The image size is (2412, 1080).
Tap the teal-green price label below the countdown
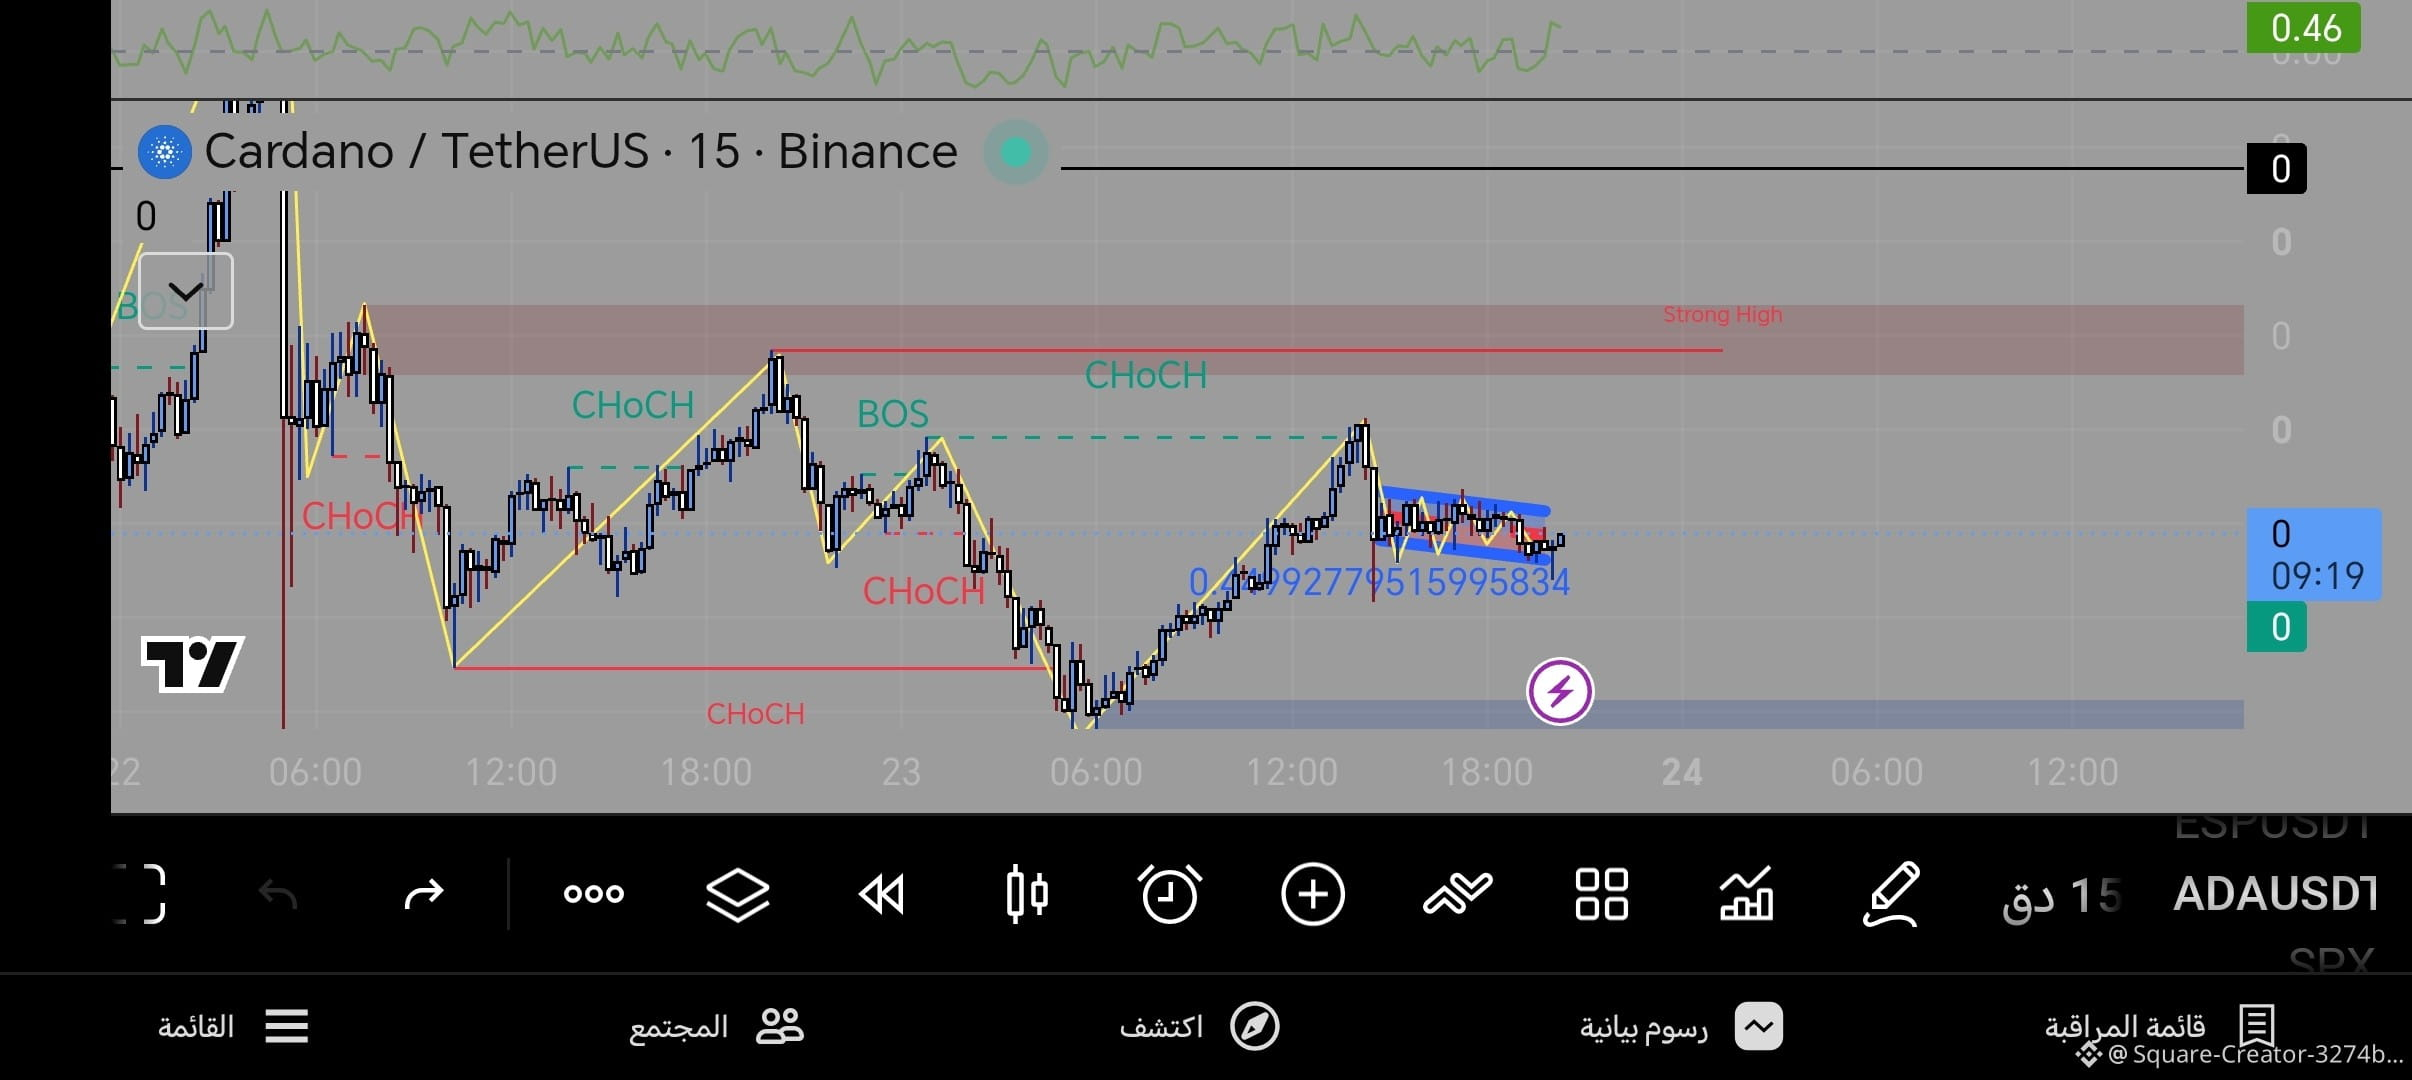[x=2277, y=627]
